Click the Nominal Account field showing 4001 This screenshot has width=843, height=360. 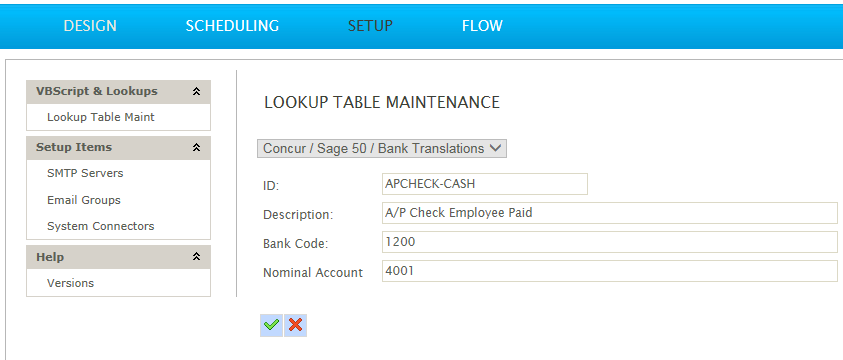[610, 271]
